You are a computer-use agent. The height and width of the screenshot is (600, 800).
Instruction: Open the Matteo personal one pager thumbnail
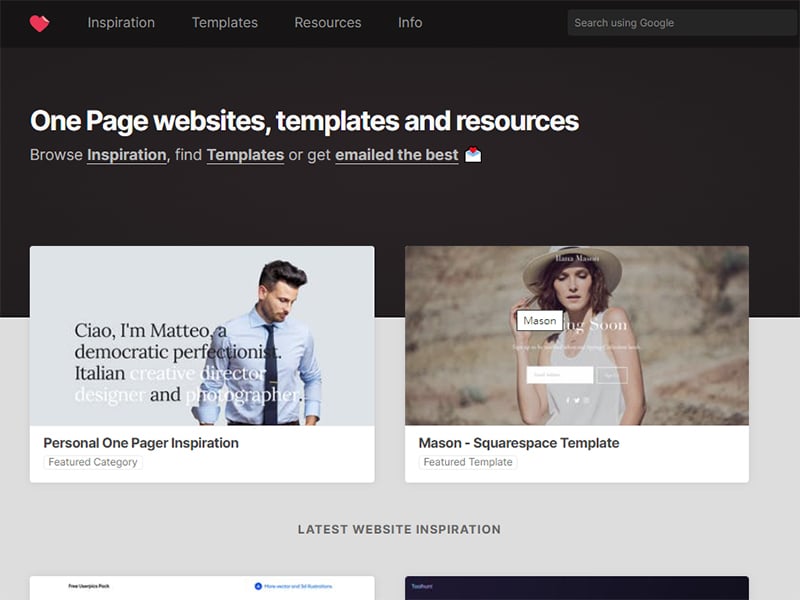click(202, 336)
